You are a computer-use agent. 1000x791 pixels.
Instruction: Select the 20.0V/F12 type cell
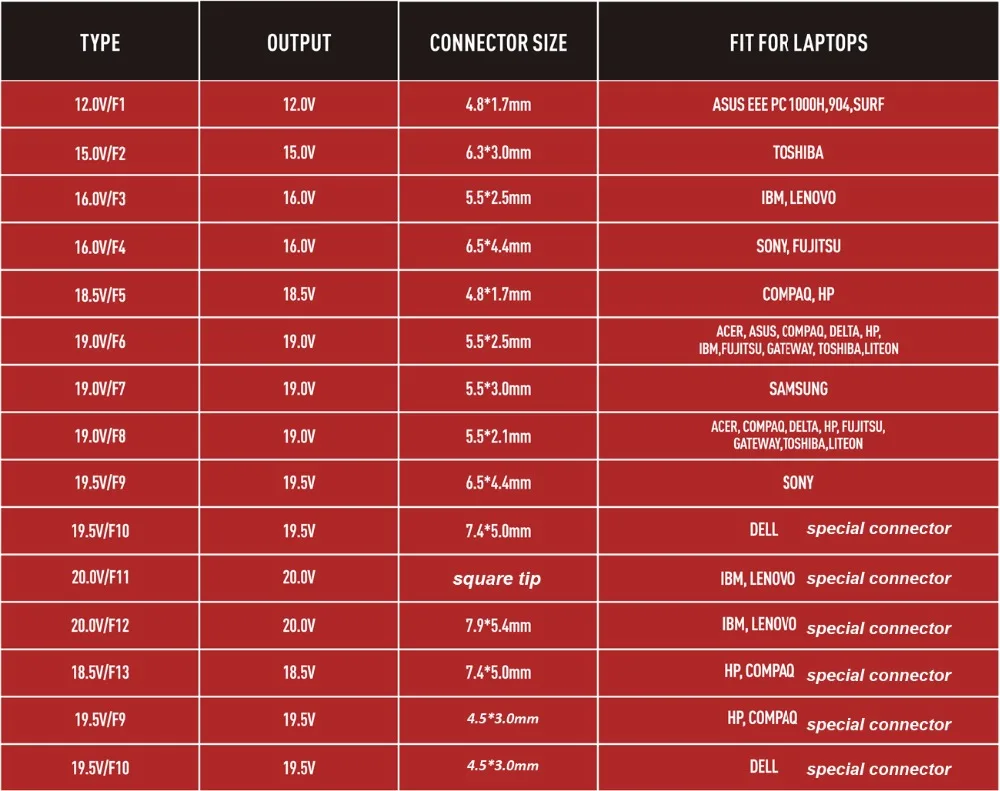pos(100,625)
